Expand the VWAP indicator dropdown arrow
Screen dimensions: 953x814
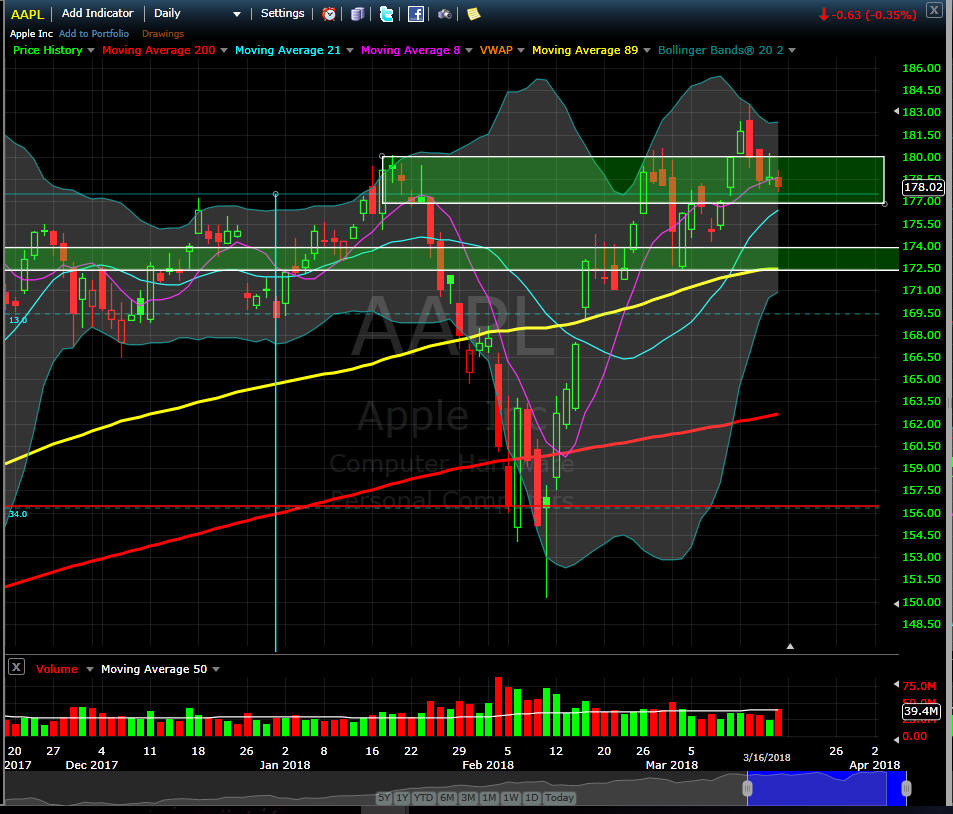pyautogui.click(x=521, y=50)
